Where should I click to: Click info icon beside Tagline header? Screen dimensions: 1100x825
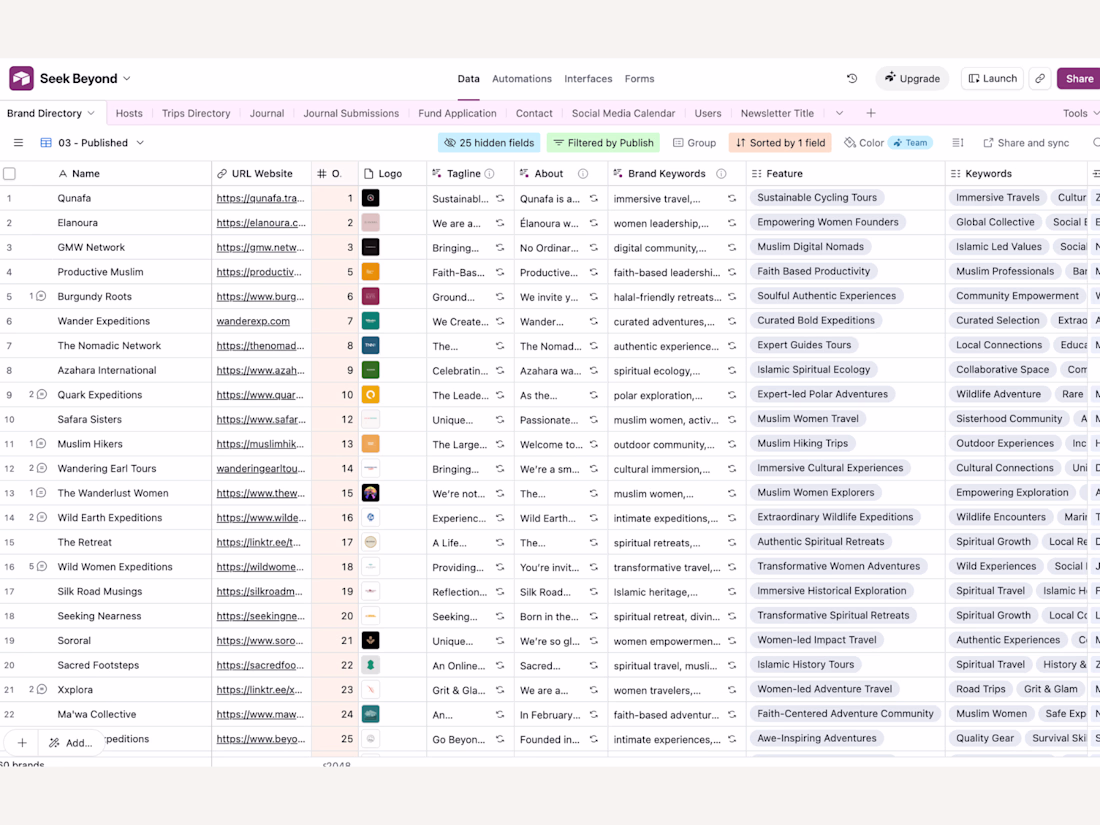(x=490, y=173)
